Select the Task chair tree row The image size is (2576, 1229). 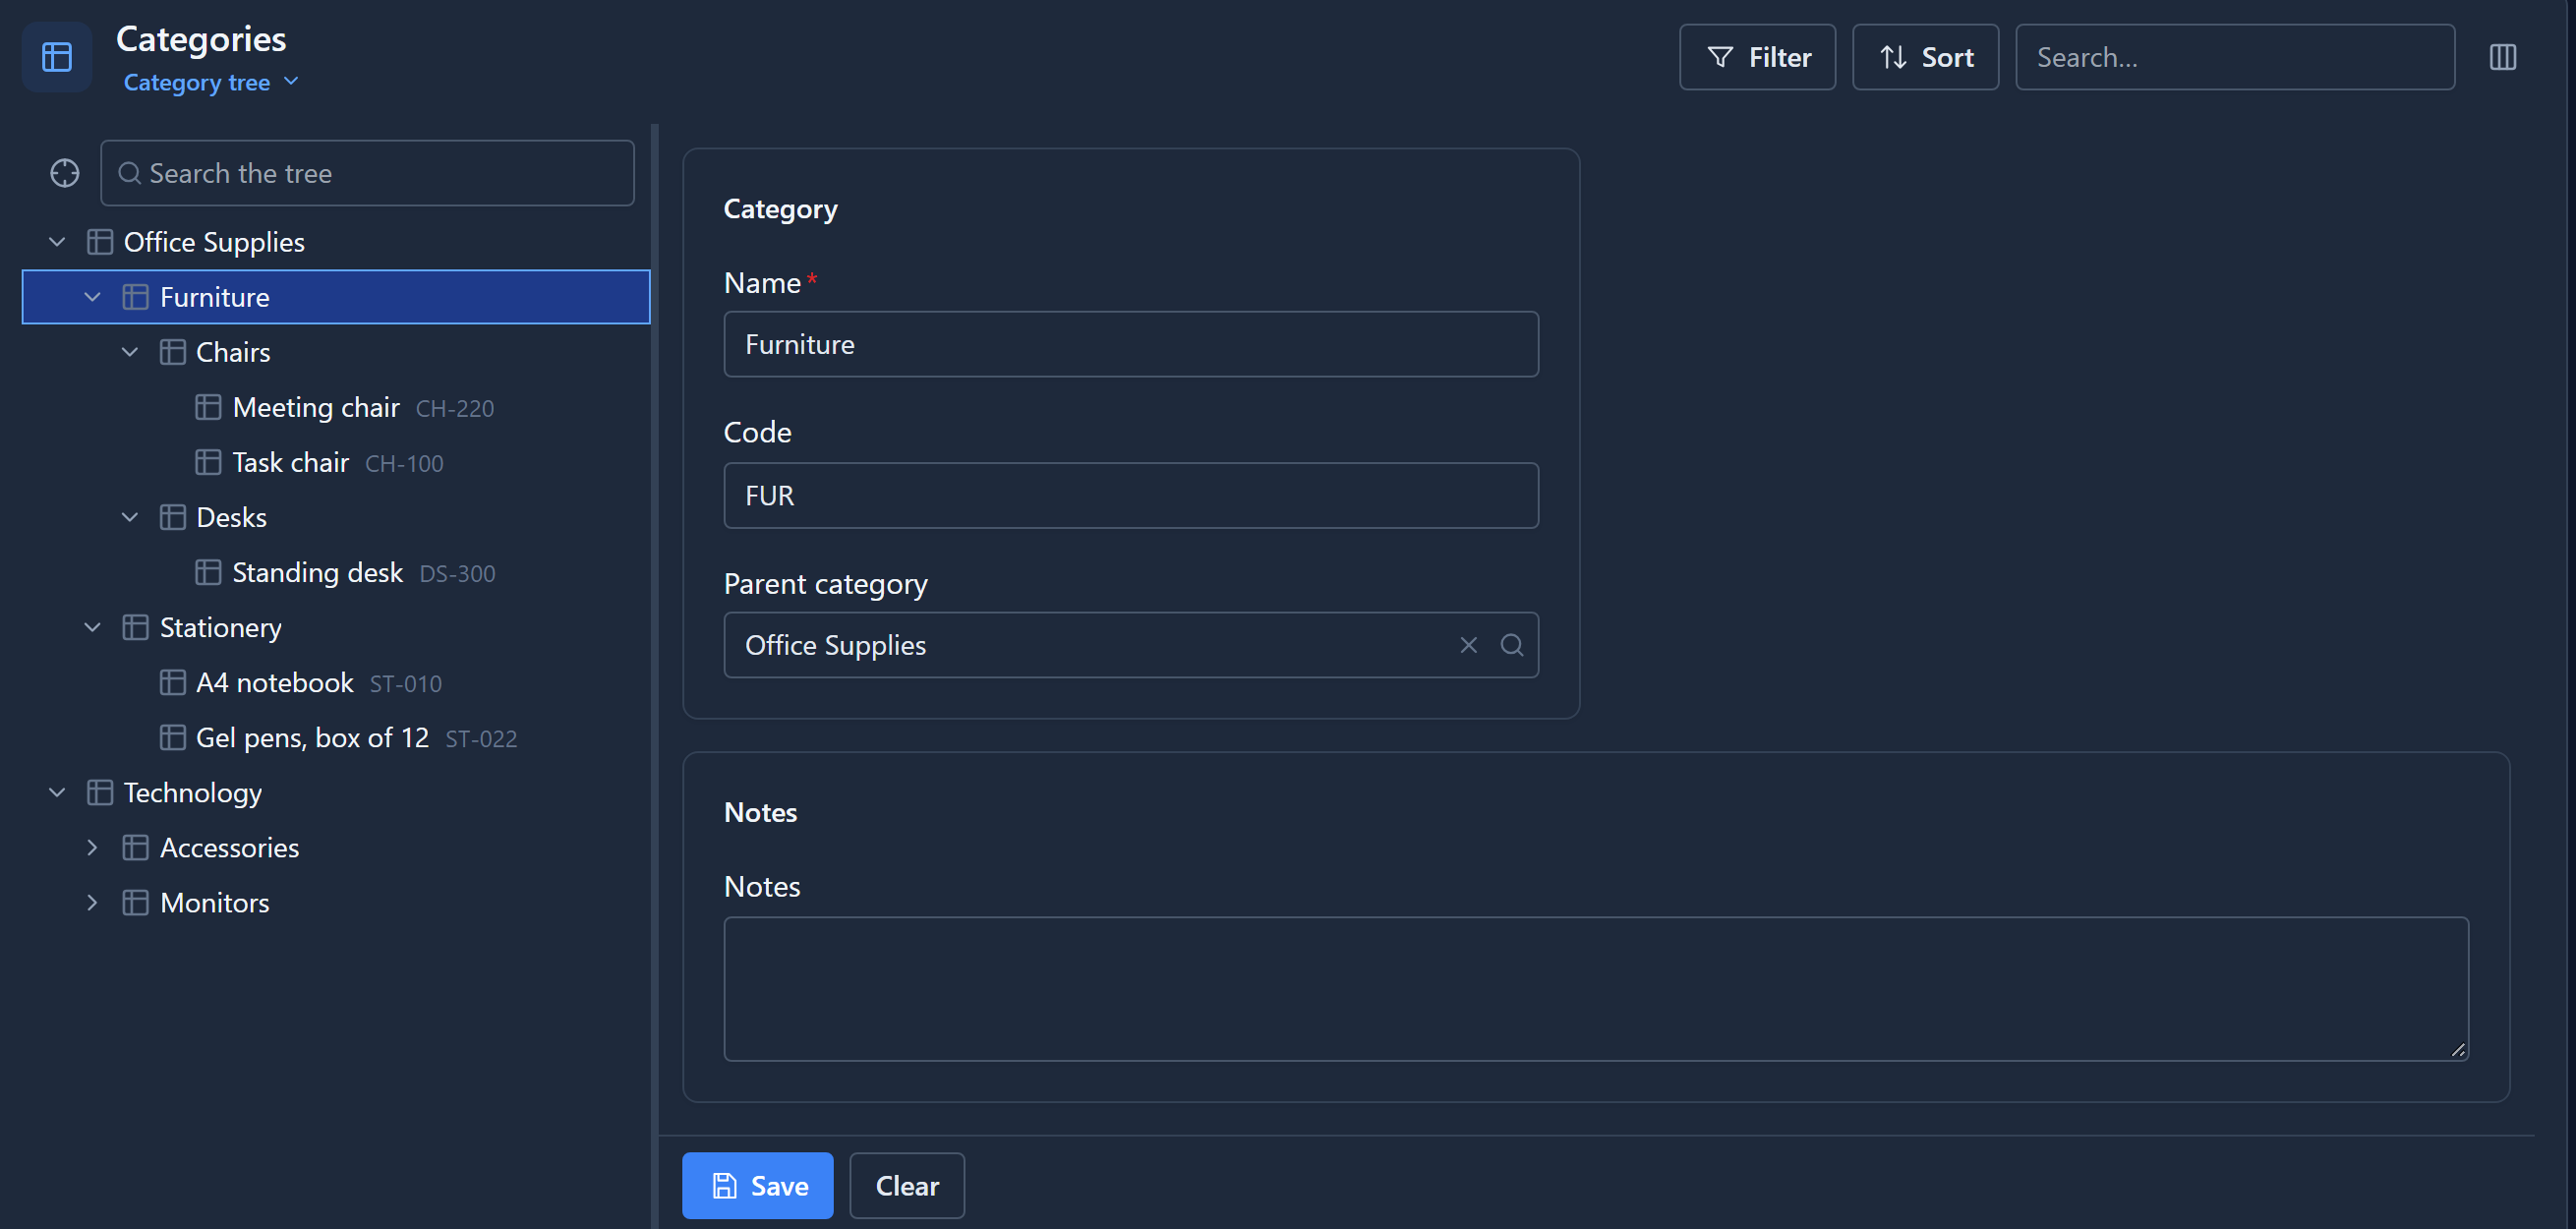tap(336, 462)
